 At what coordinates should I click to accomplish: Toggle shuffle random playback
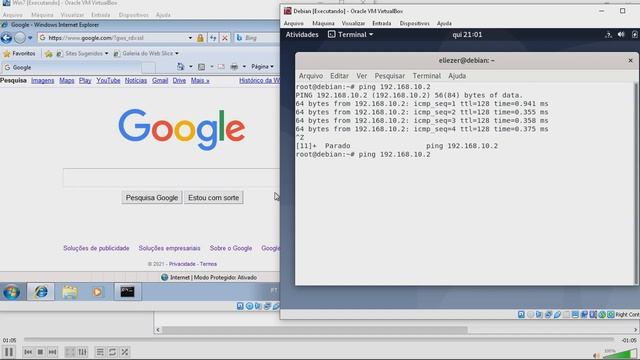coord(125,352)
